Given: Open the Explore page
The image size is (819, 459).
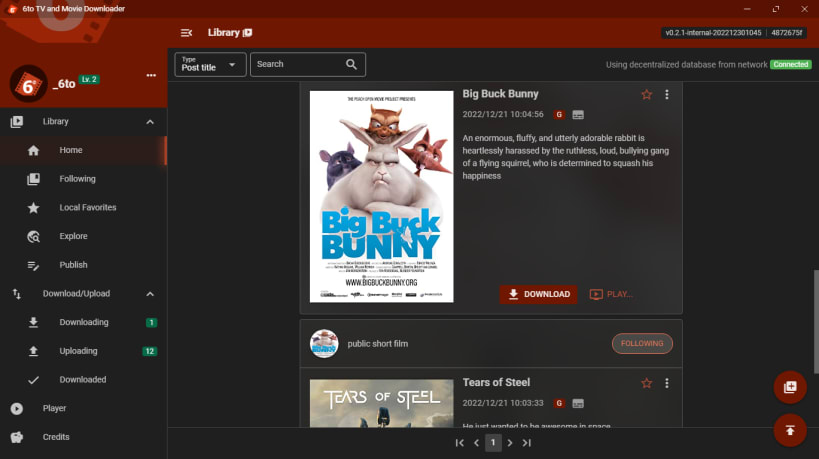Looking at the screenshot, I should tap(84, 237).
